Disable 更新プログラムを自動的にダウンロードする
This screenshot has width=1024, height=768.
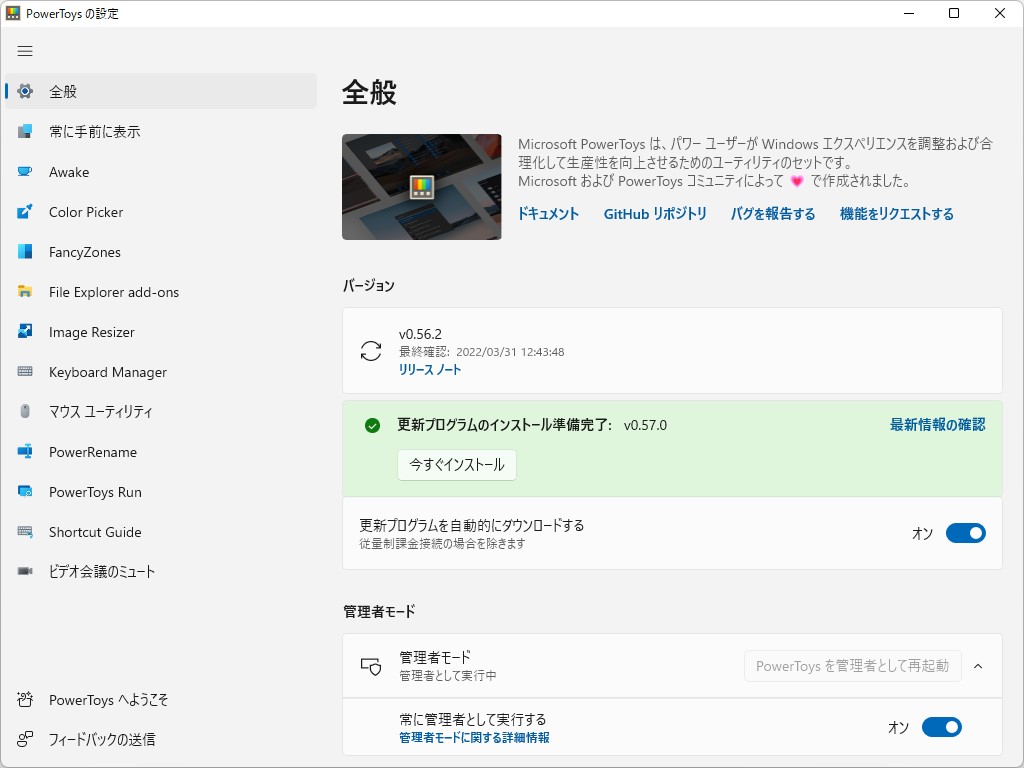965,533
